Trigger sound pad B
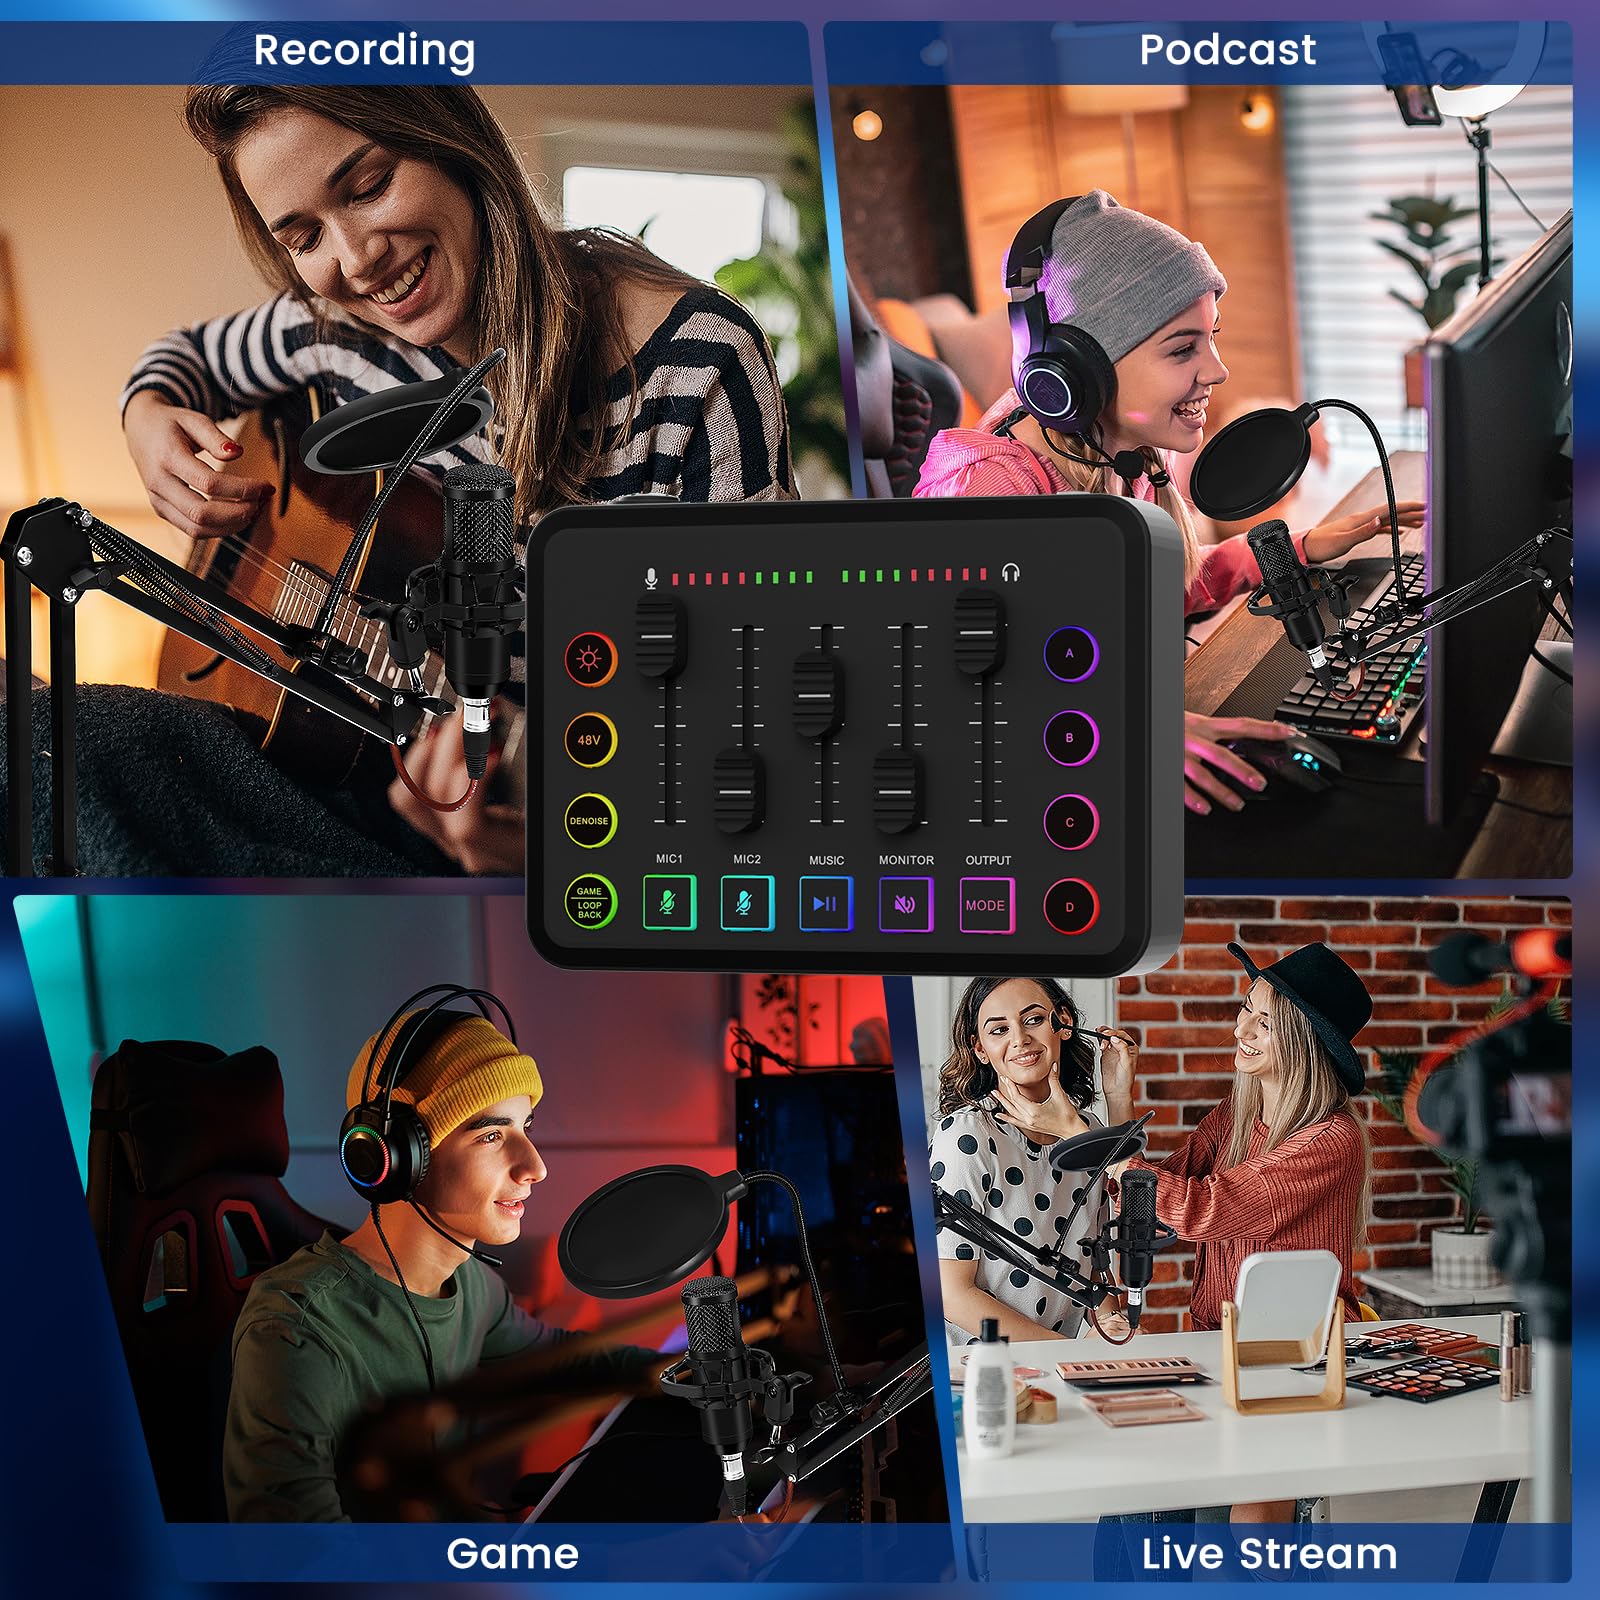 (x=1071, y=738)
